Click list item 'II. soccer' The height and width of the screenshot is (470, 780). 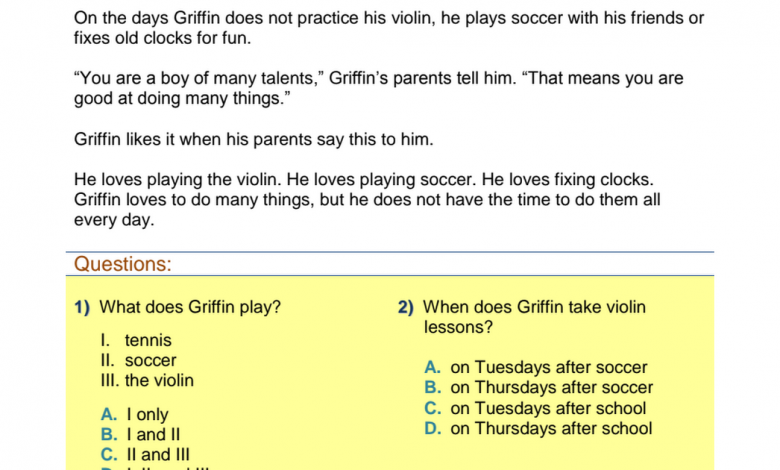pos(138,360)
